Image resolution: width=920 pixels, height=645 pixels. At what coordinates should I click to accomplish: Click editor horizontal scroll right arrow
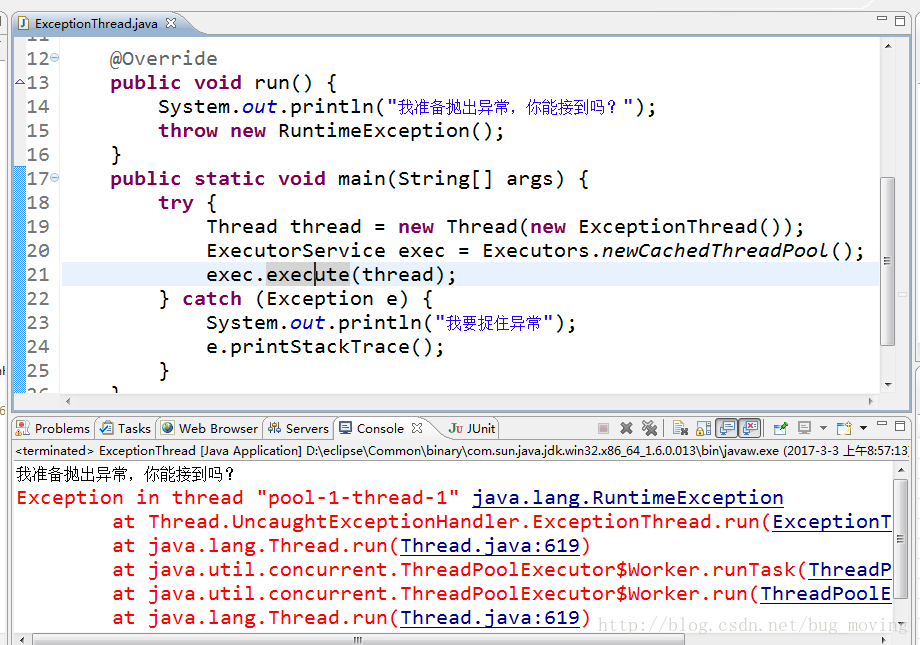coord(870,401)
